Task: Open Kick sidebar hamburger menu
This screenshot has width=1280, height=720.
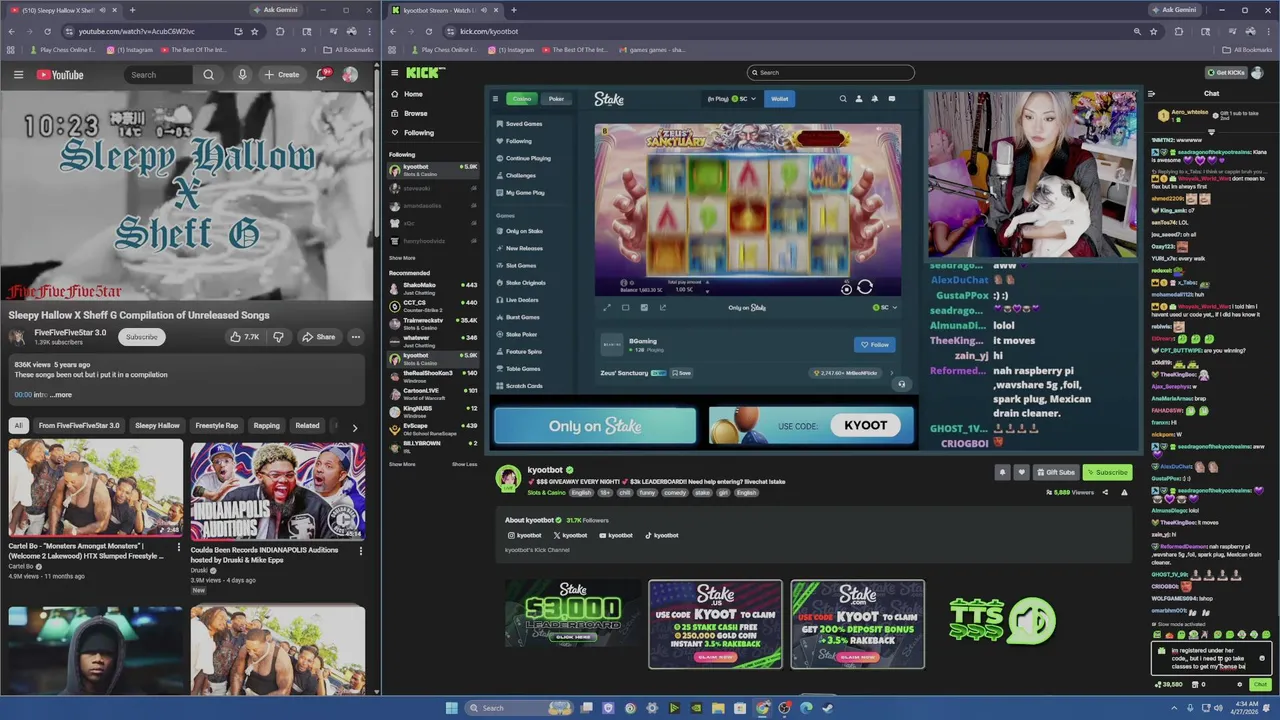Action: 395,73
